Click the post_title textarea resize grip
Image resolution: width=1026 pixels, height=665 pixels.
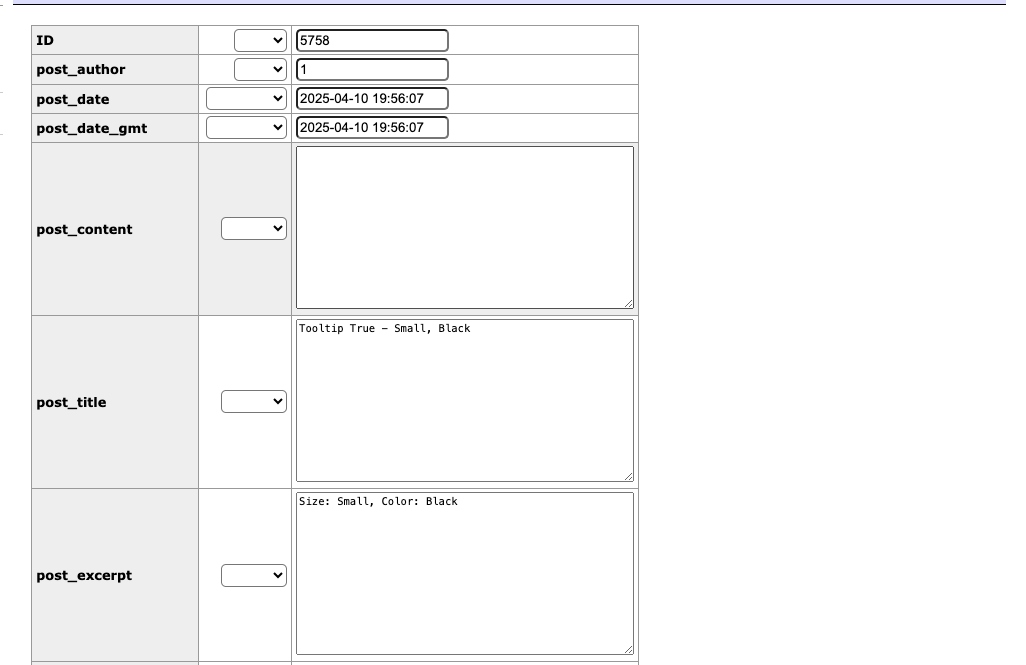pos(628,476)
